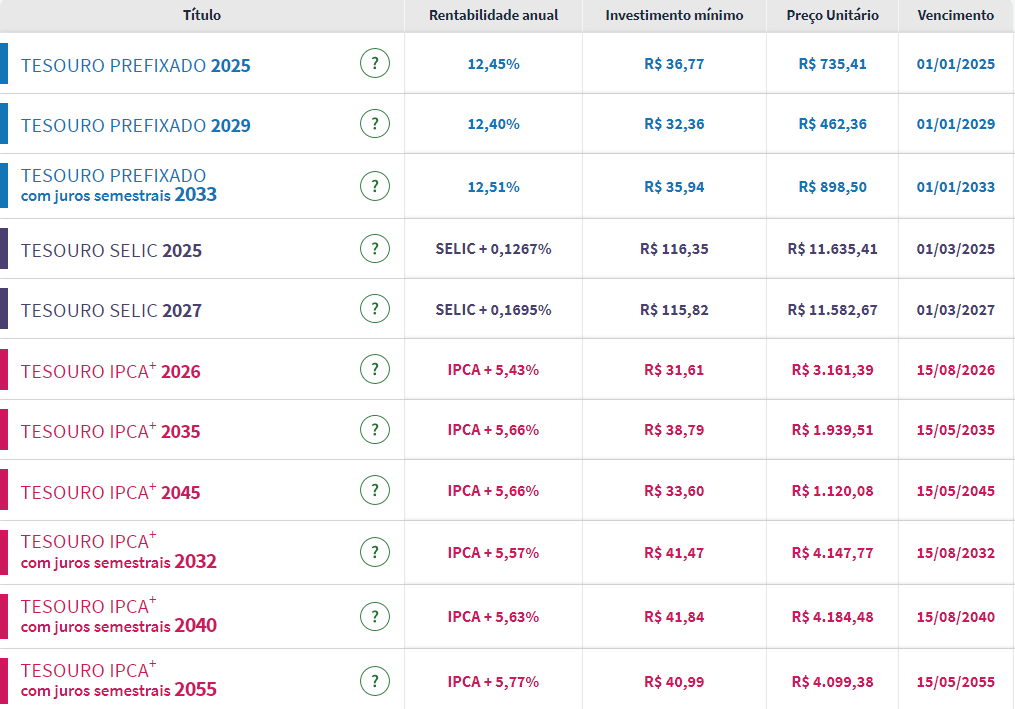Click question mark for Tesouro Selic 2025
This screenshot has width=1015, height=709.
(375, 249)
